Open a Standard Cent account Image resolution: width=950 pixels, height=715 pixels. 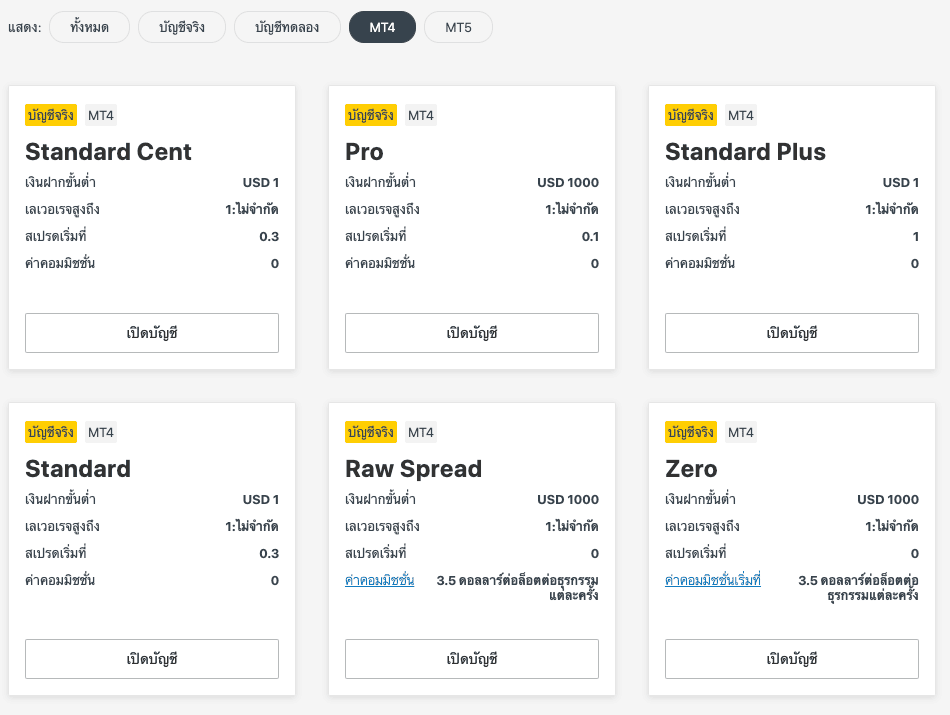point(152,333)
